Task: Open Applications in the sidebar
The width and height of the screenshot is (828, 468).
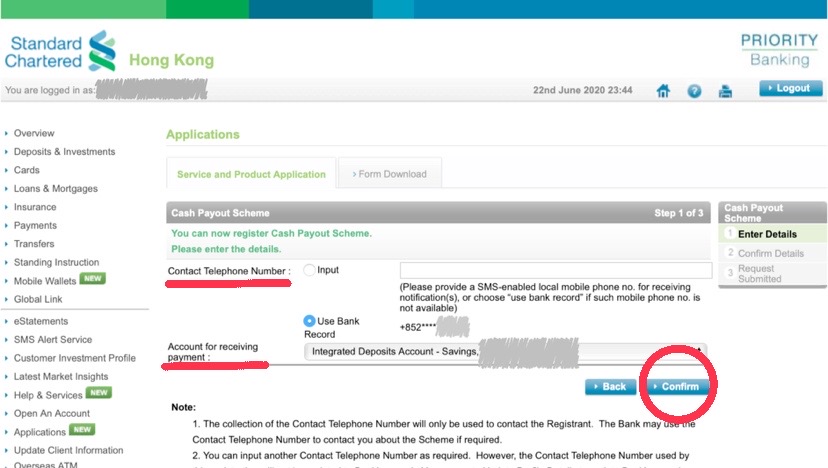Action: (x=40, y=432)
